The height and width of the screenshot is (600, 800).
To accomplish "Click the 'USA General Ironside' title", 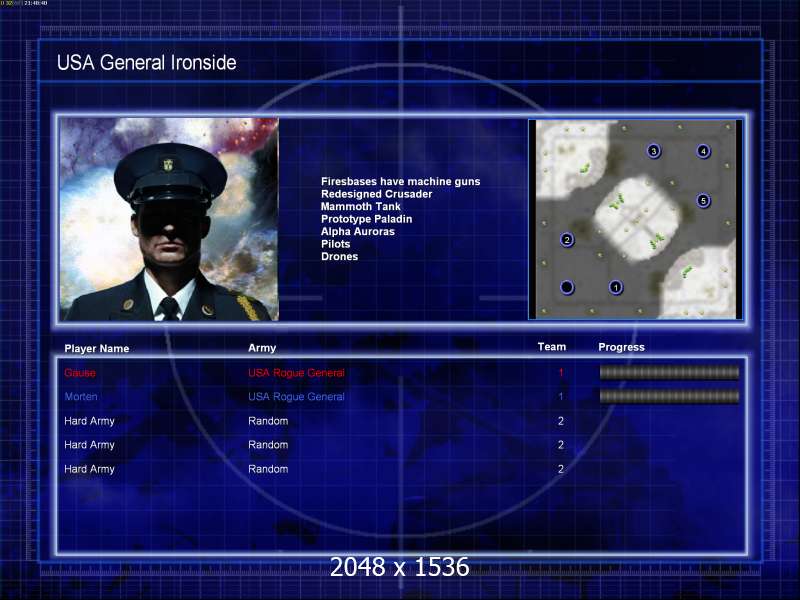I will point(146,63).
